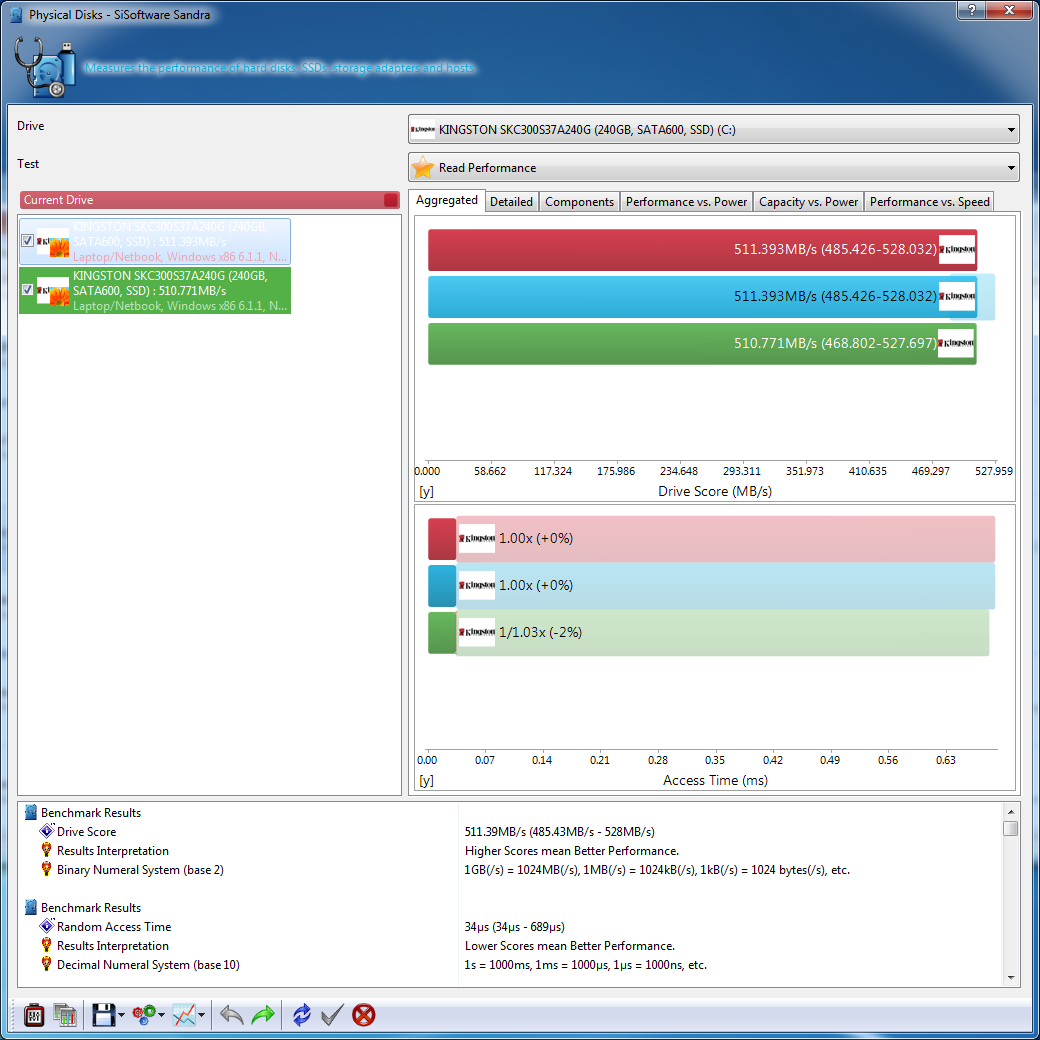Image resolution: width=1040 pixels, height=1040 pixels.
Task: Click the first Benchmark Results heading icon
Action: [x=31, y=812]
